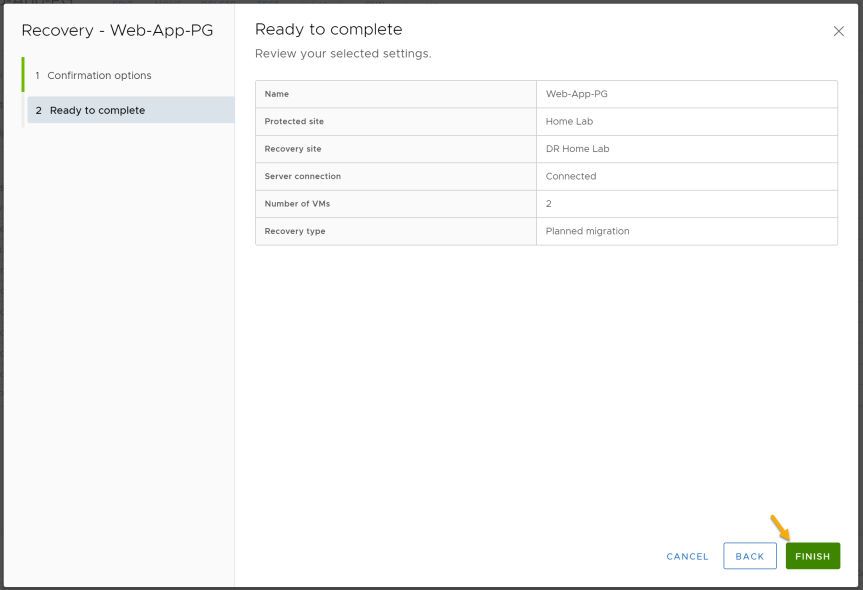This screenshot has width=863, height=590.
Task: Click the DR Home Lab value
Action: tap(577, 149)
